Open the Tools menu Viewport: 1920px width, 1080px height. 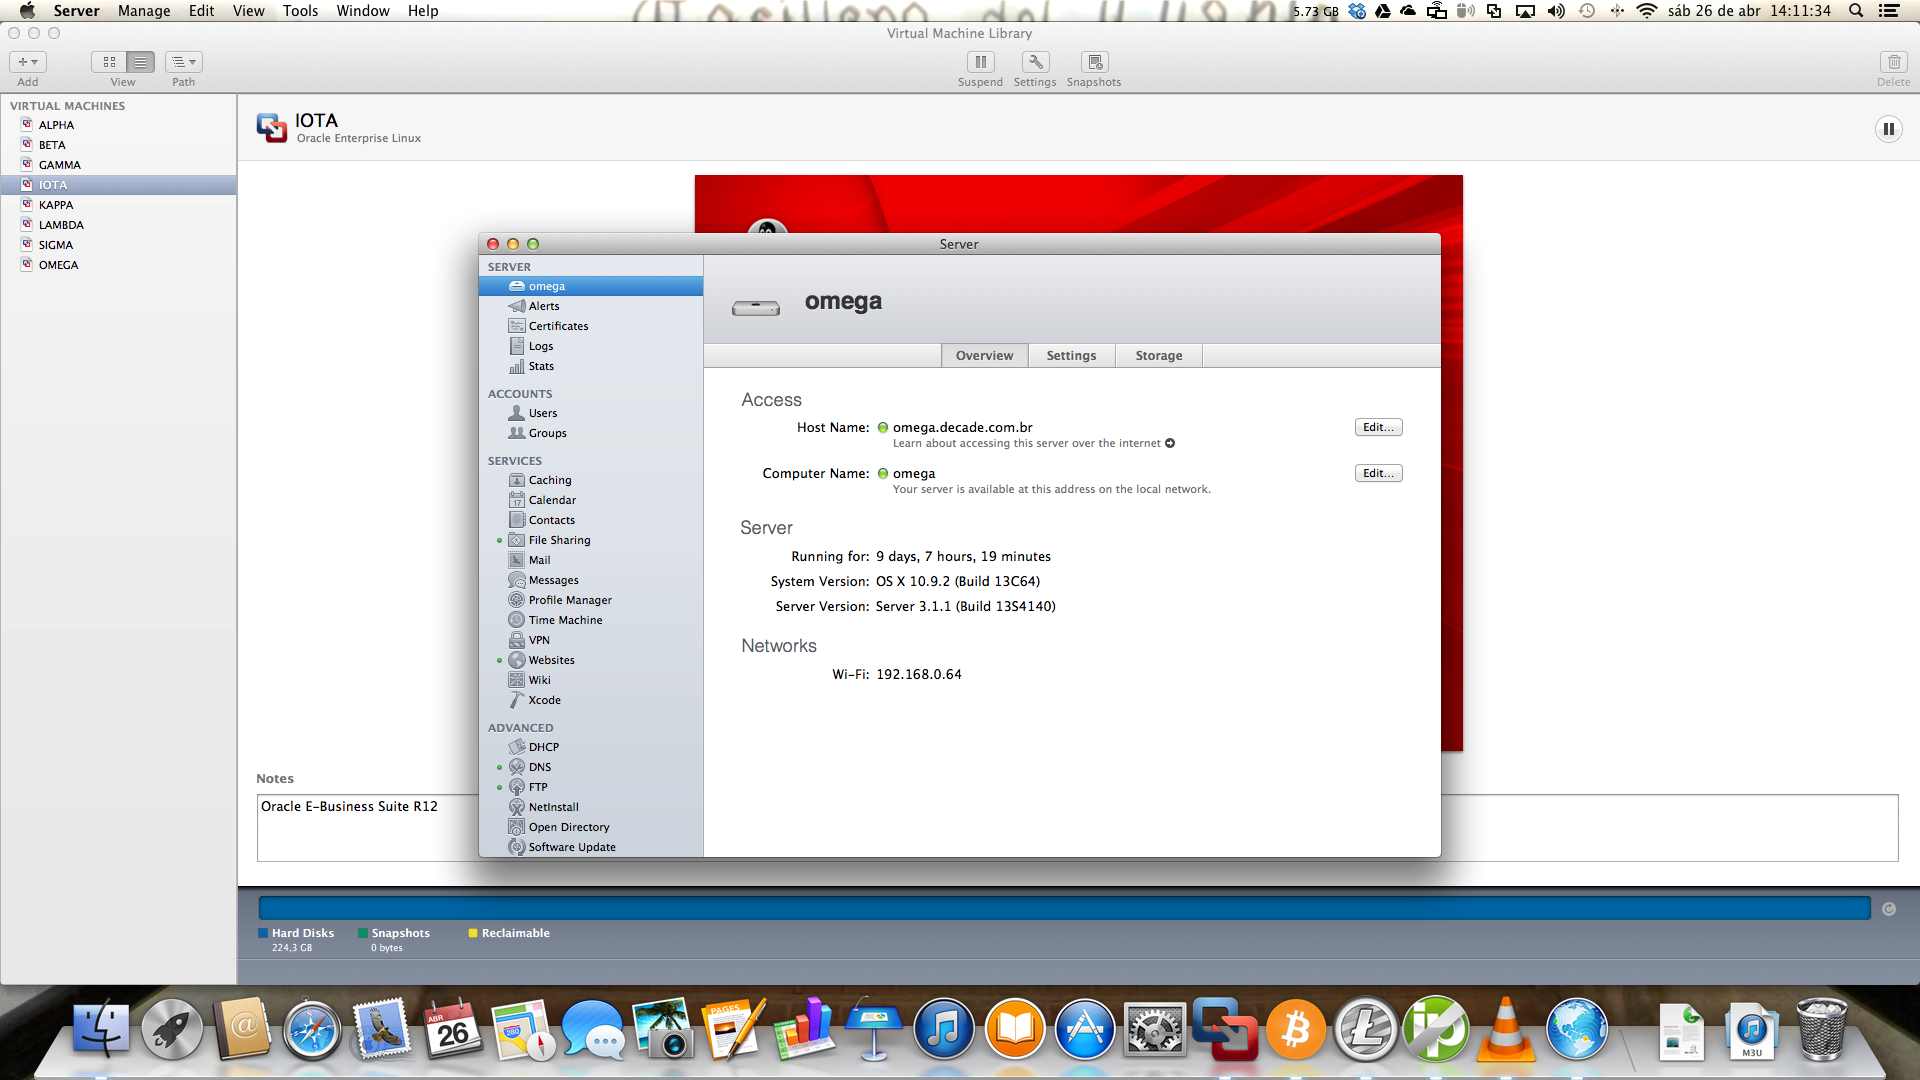tap(300, 11)
